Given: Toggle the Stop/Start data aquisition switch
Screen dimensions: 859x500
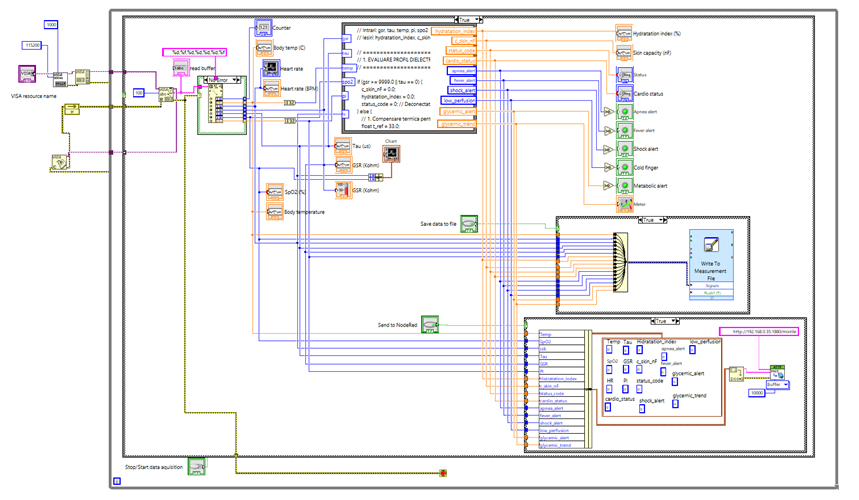Looking at the screenshot, I should [x=197, y=466].
